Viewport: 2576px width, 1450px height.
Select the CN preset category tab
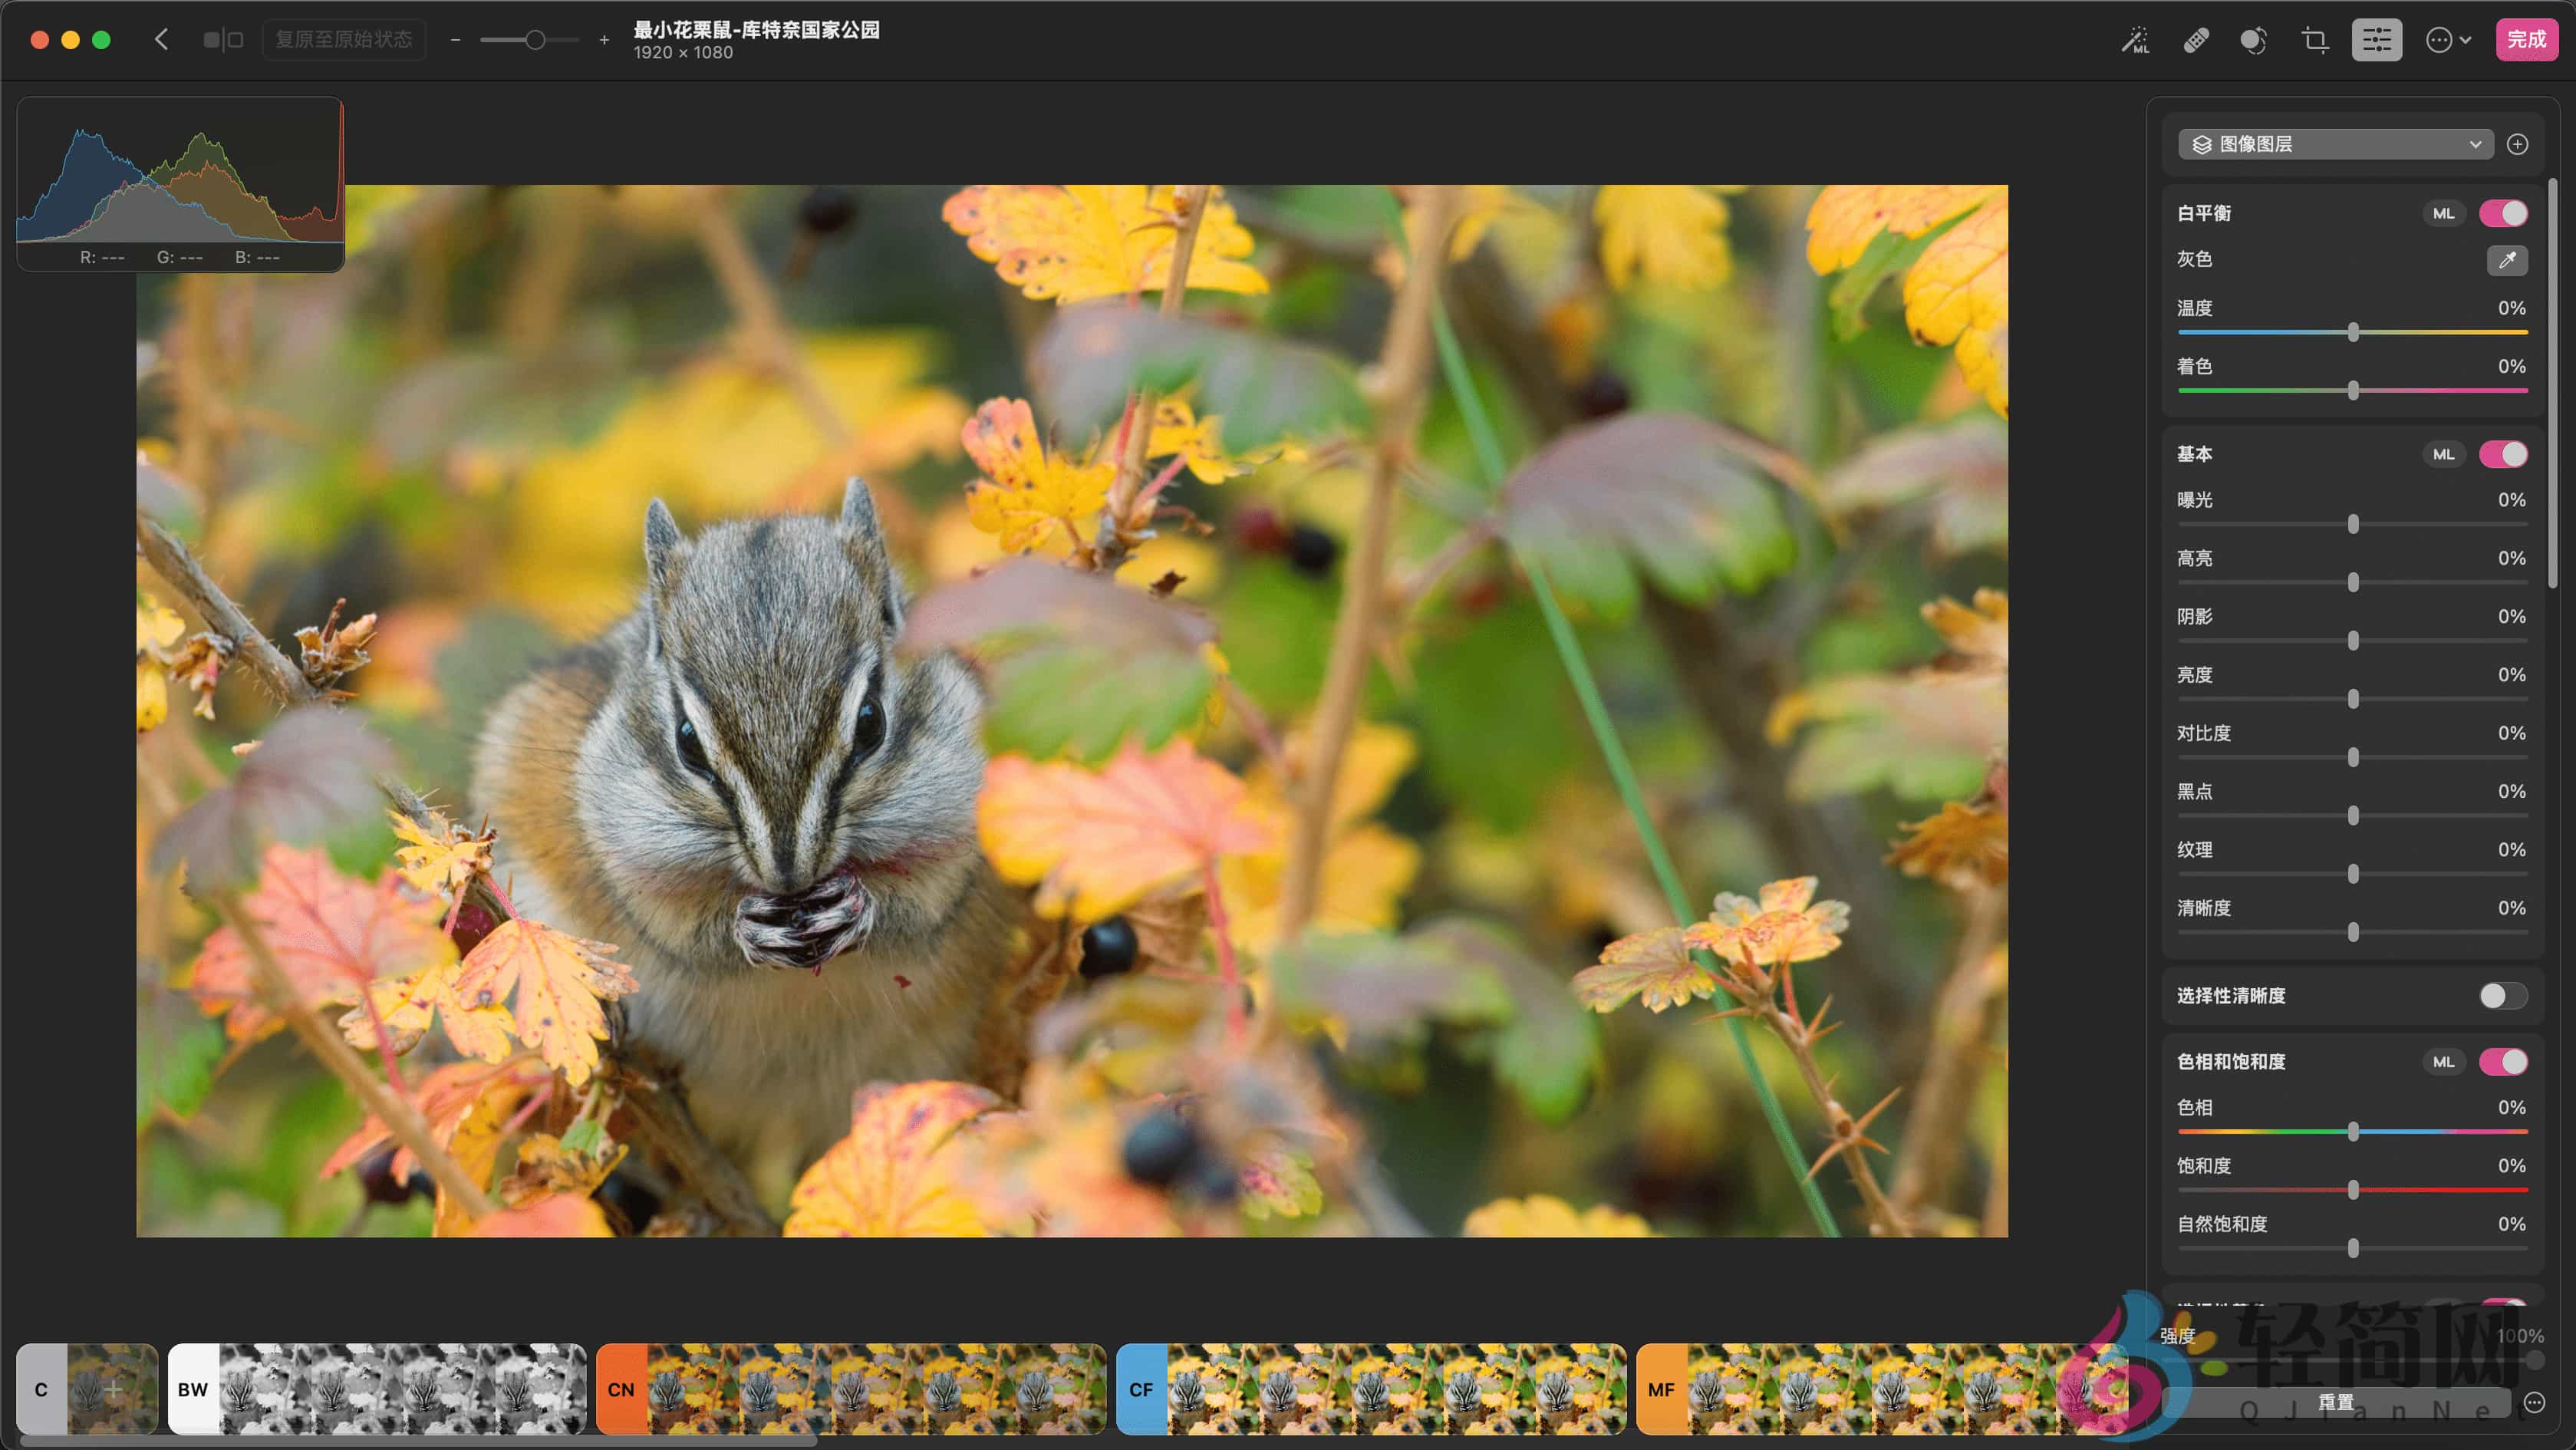(621, 1389)
